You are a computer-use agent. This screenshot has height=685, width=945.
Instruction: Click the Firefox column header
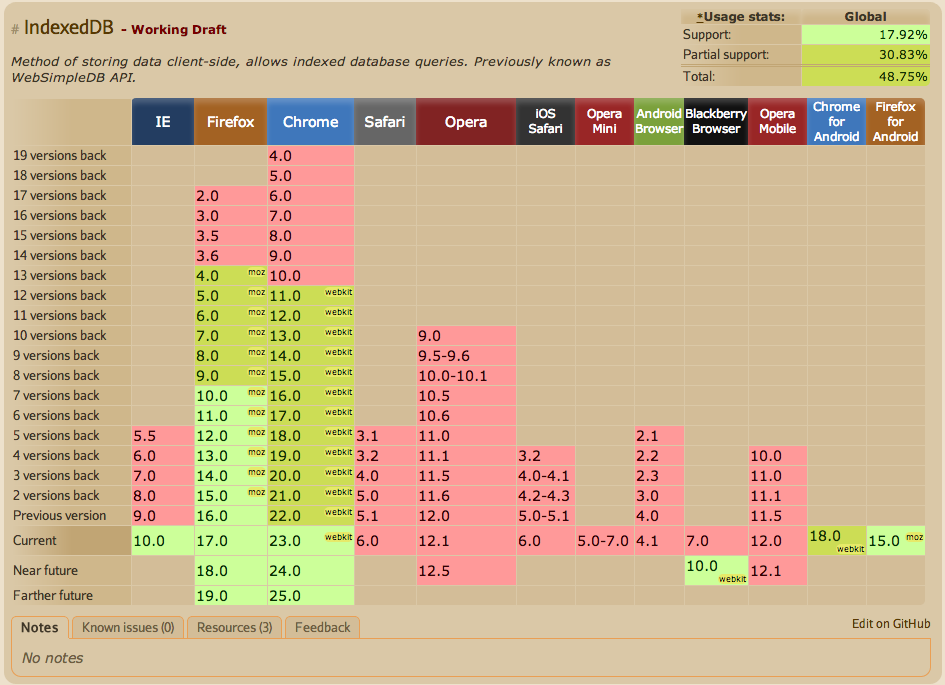[230, 122]
